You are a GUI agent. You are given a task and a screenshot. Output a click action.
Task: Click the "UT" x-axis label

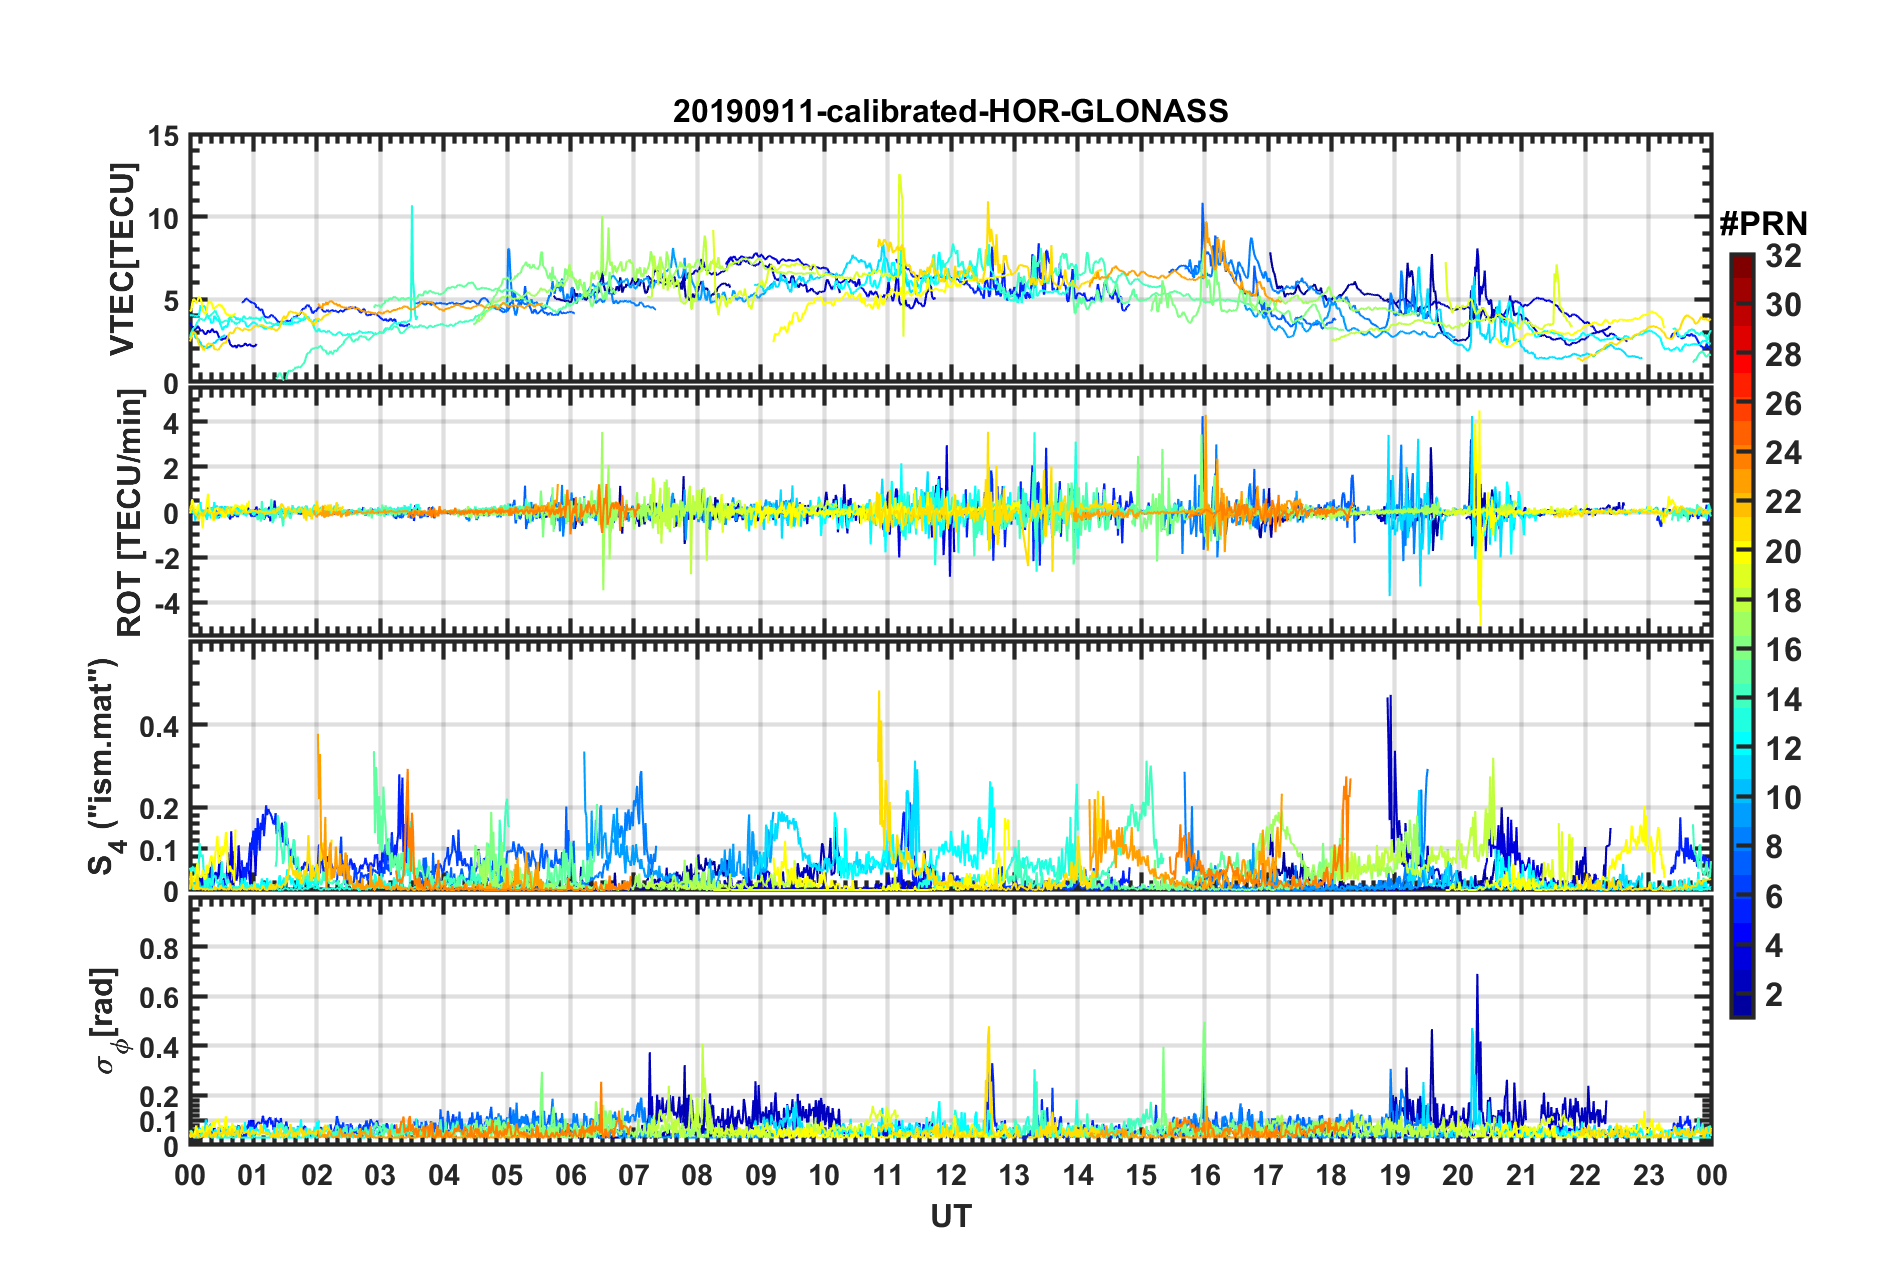(x=951, y=1216)
